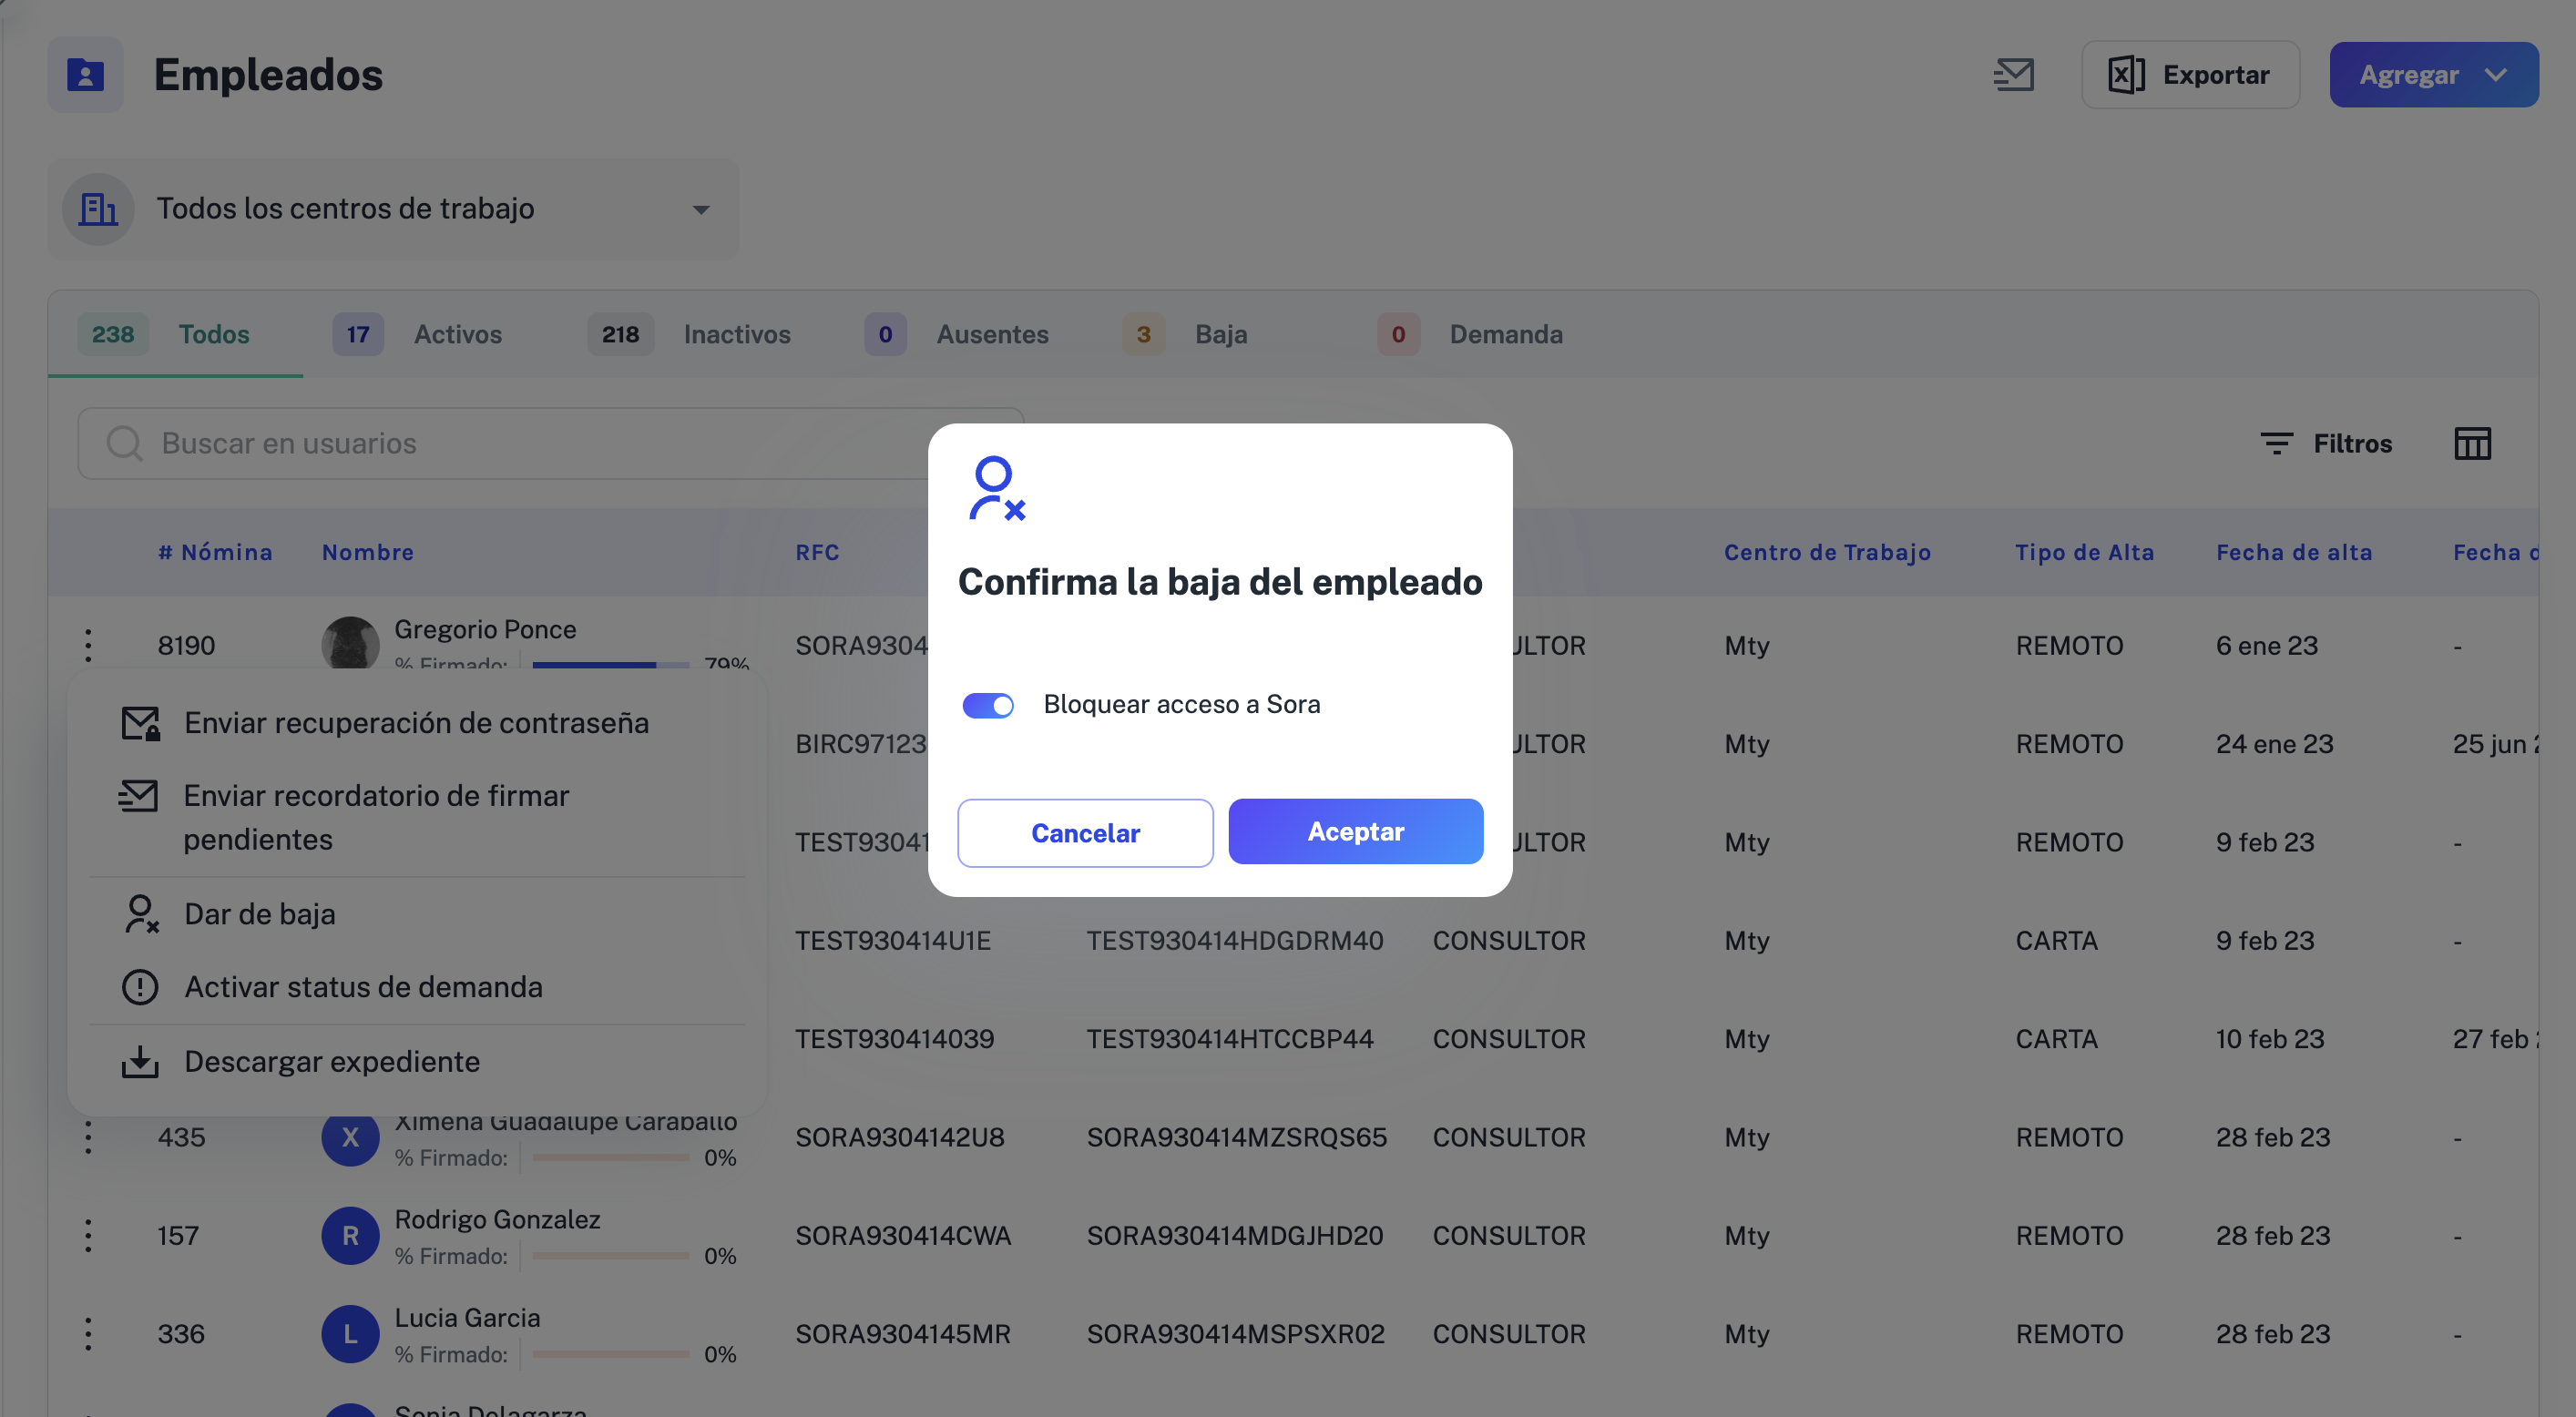Select the Todos tab
The image size is (2576, 1417).
[x=176, y=334]
